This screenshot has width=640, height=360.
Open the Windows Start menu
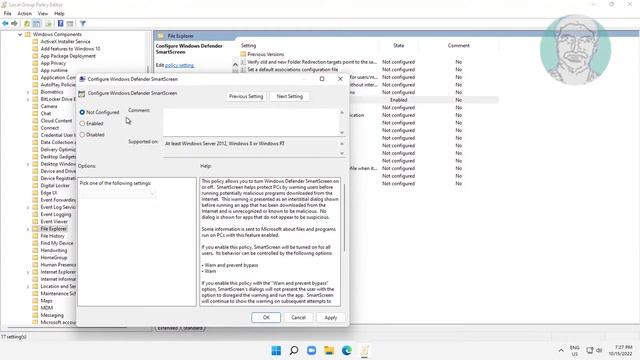(276, 350)
